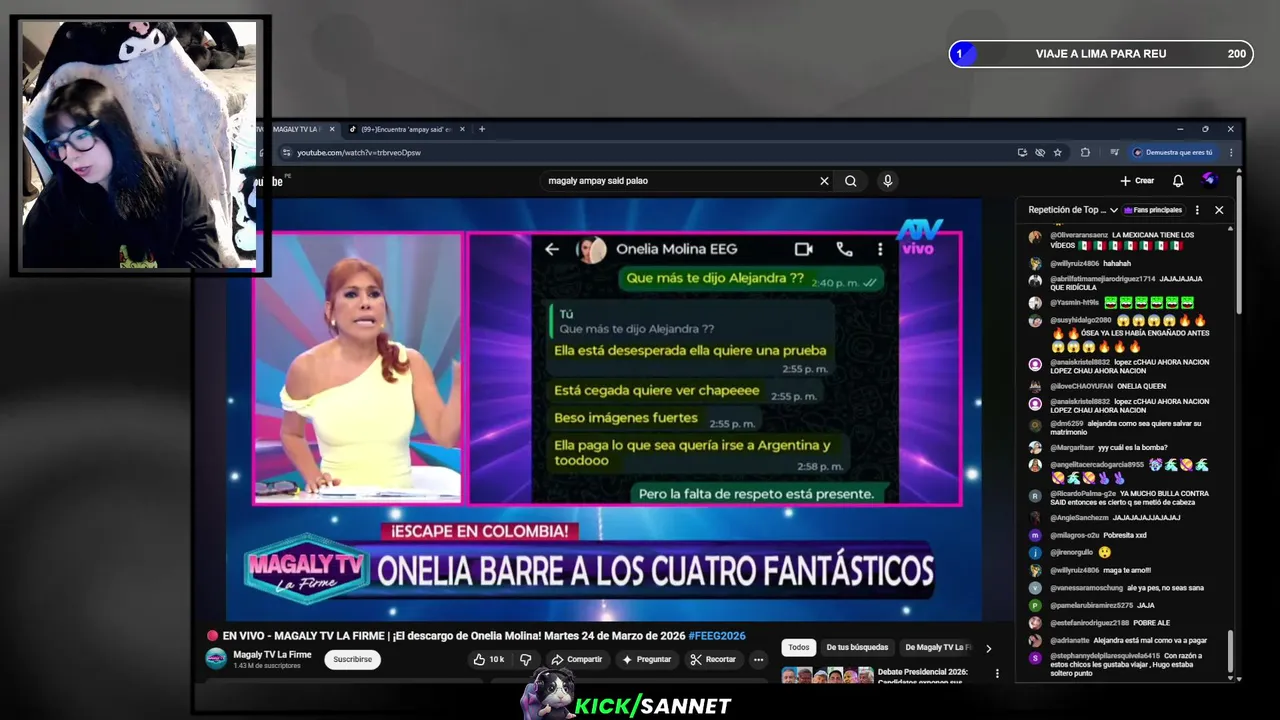Click chat user @RicardoPalma-g2e message

tap(1119, 498)
